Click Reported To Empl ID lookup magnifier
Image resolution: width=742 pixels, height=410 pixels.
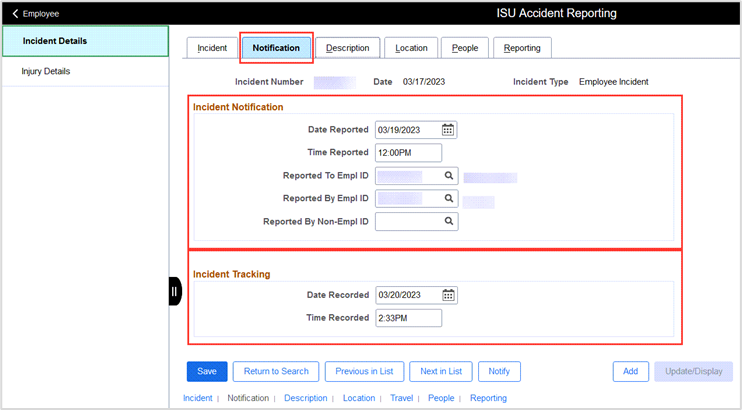pyautogui.click(x=449, y=176)
